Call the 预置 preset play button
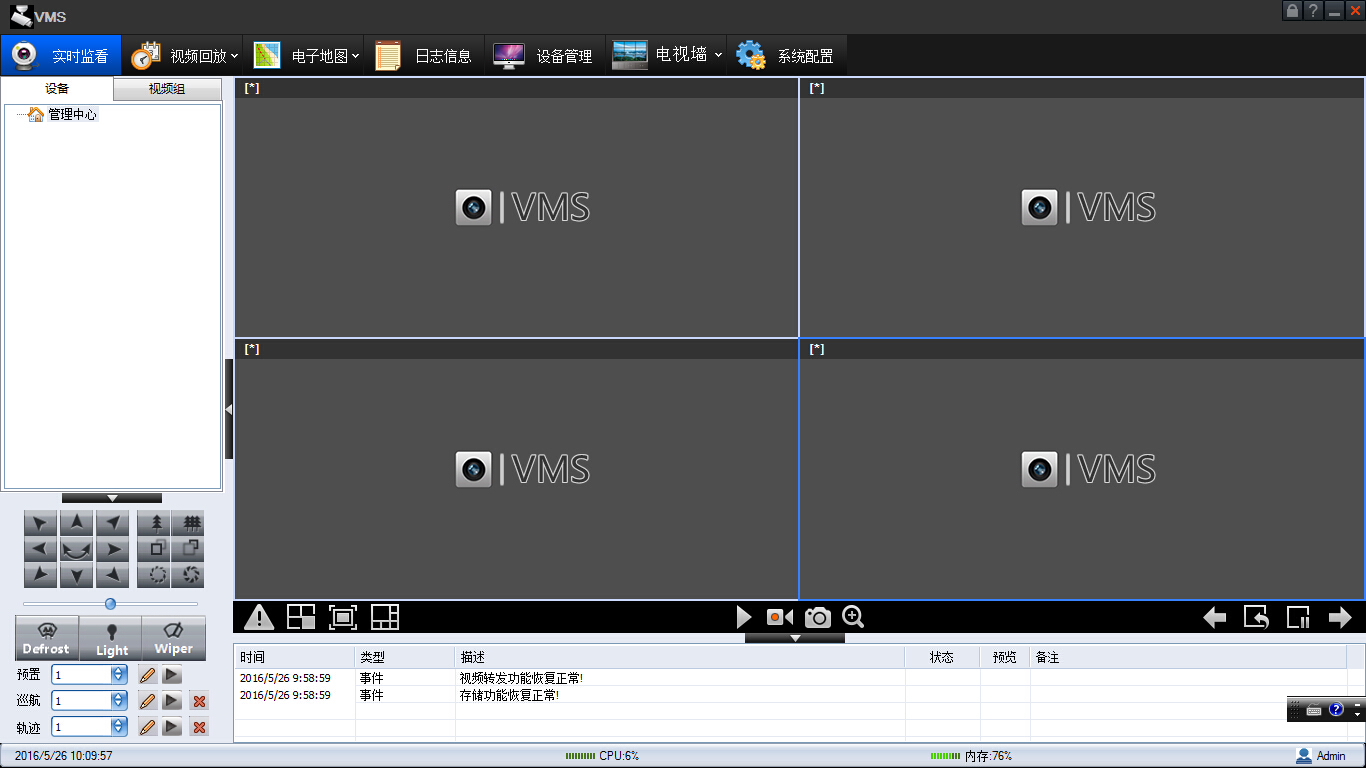1366x768 pixels. click(172, 675)
